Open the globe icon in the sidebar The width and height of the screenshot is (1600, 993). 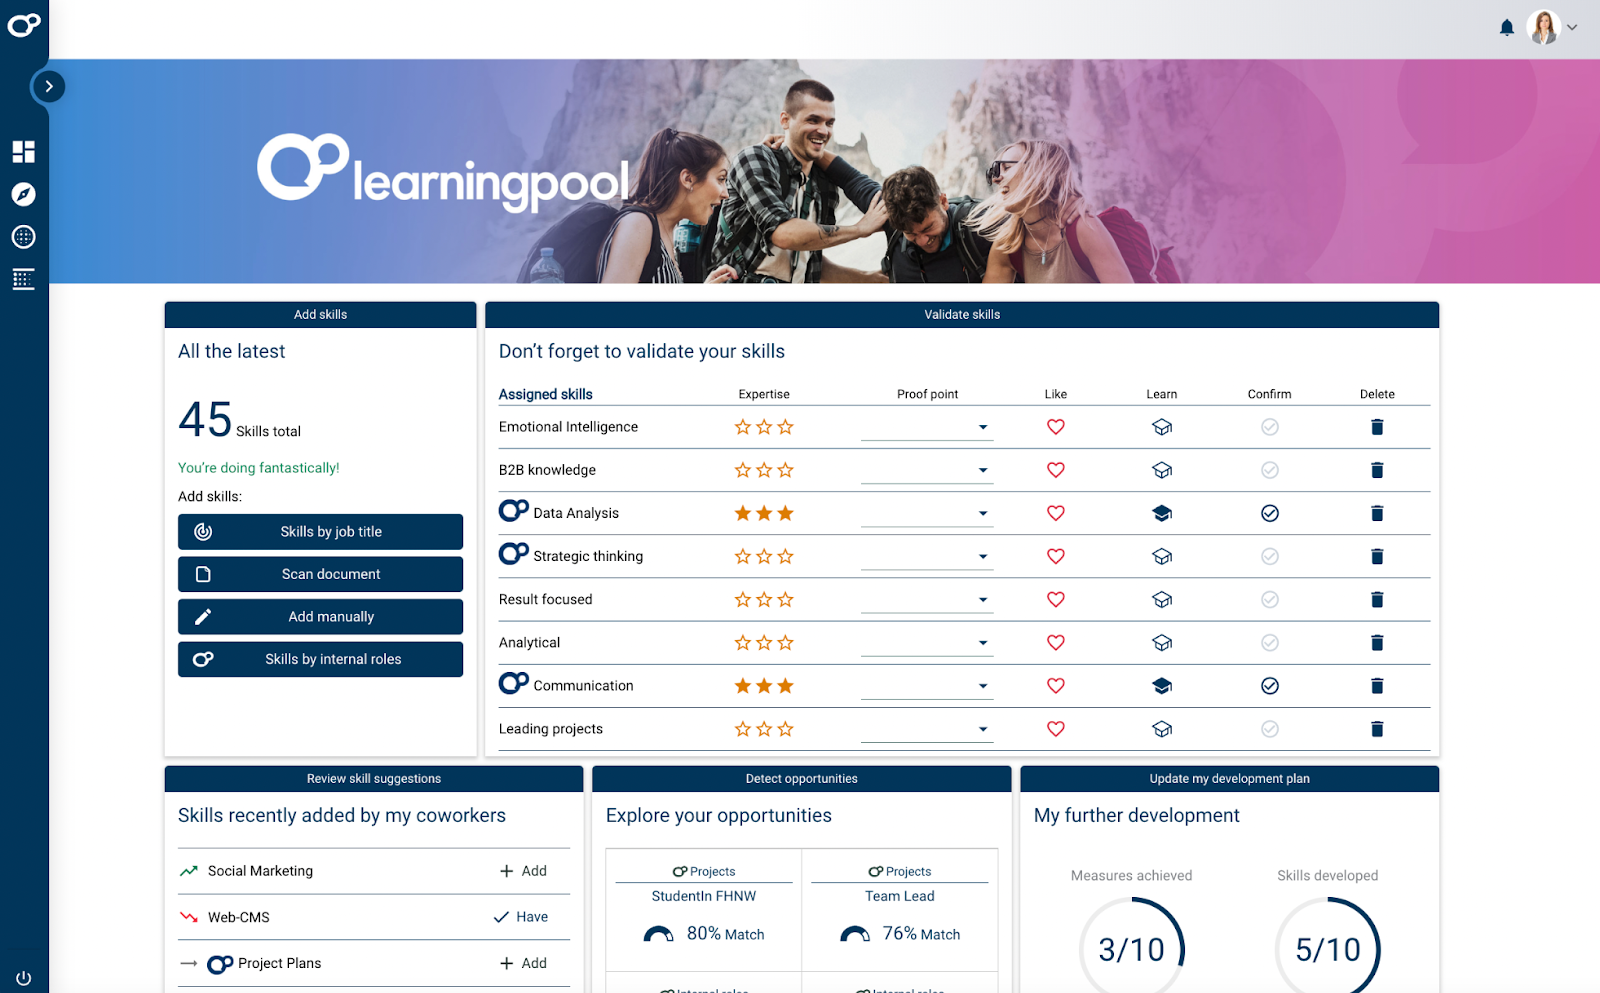23,237
